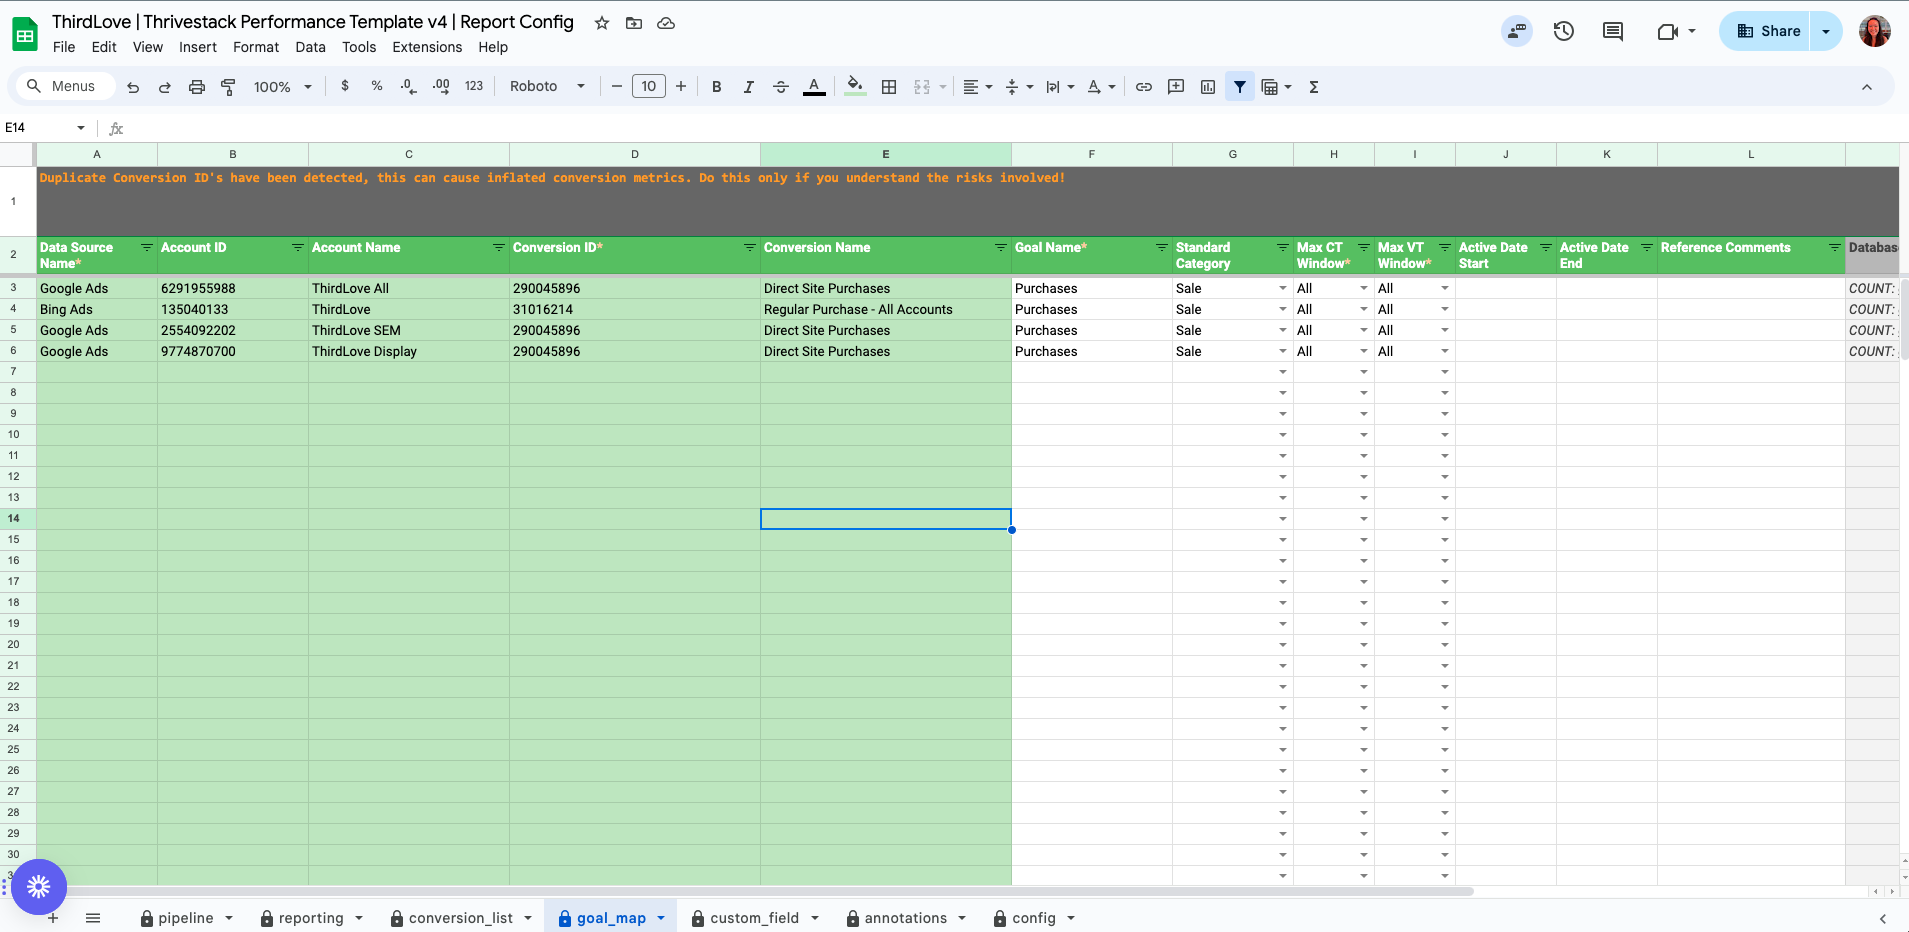Image resolution: width=1909 pixels, height=932 pixels.
Task: Open the Extensions menu
Action: pyautogui.click(x=427, y=47)
